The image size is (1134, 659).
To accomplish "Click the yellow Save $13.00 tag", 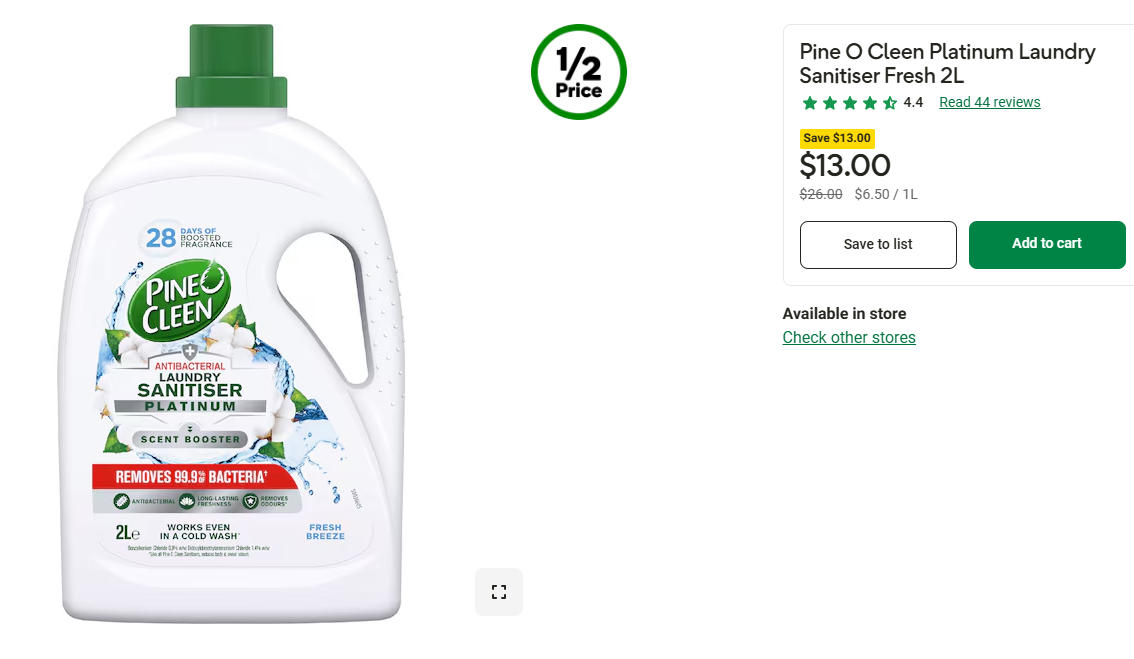I will pyautogui.click(x=837, y=138).
